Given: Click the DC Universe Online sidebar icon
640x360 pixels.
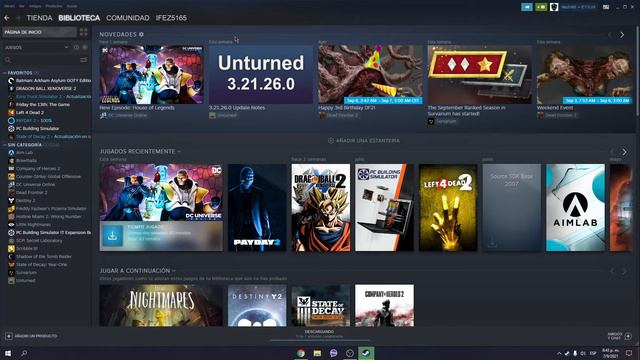Looking at the screenshot, I should click(x=11, y=184).
